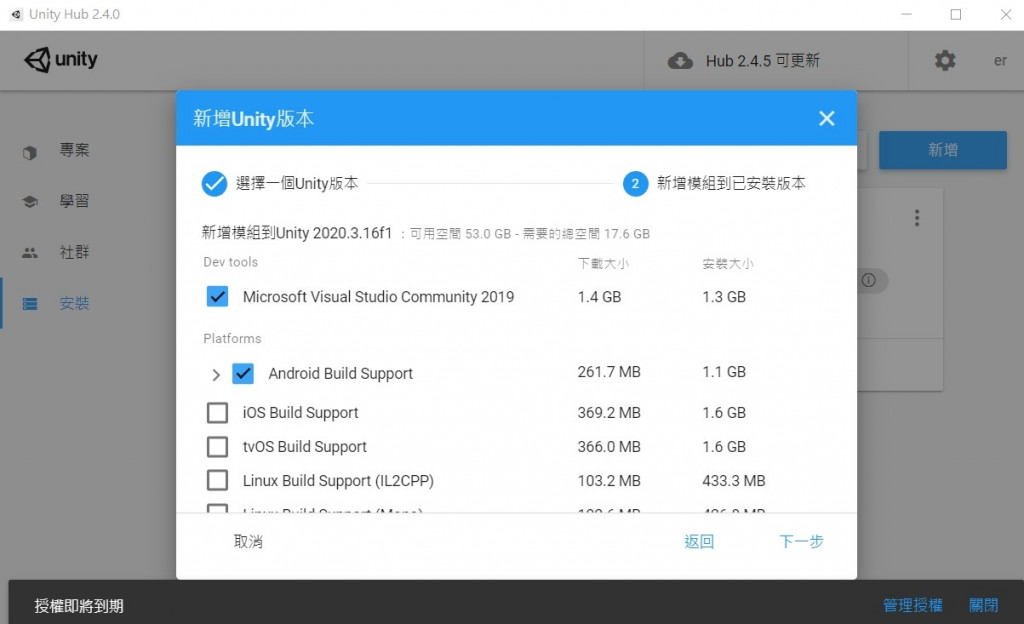The image size is (1024, 624).
Task: Open the 社群 section
Action: pos(74,252)
